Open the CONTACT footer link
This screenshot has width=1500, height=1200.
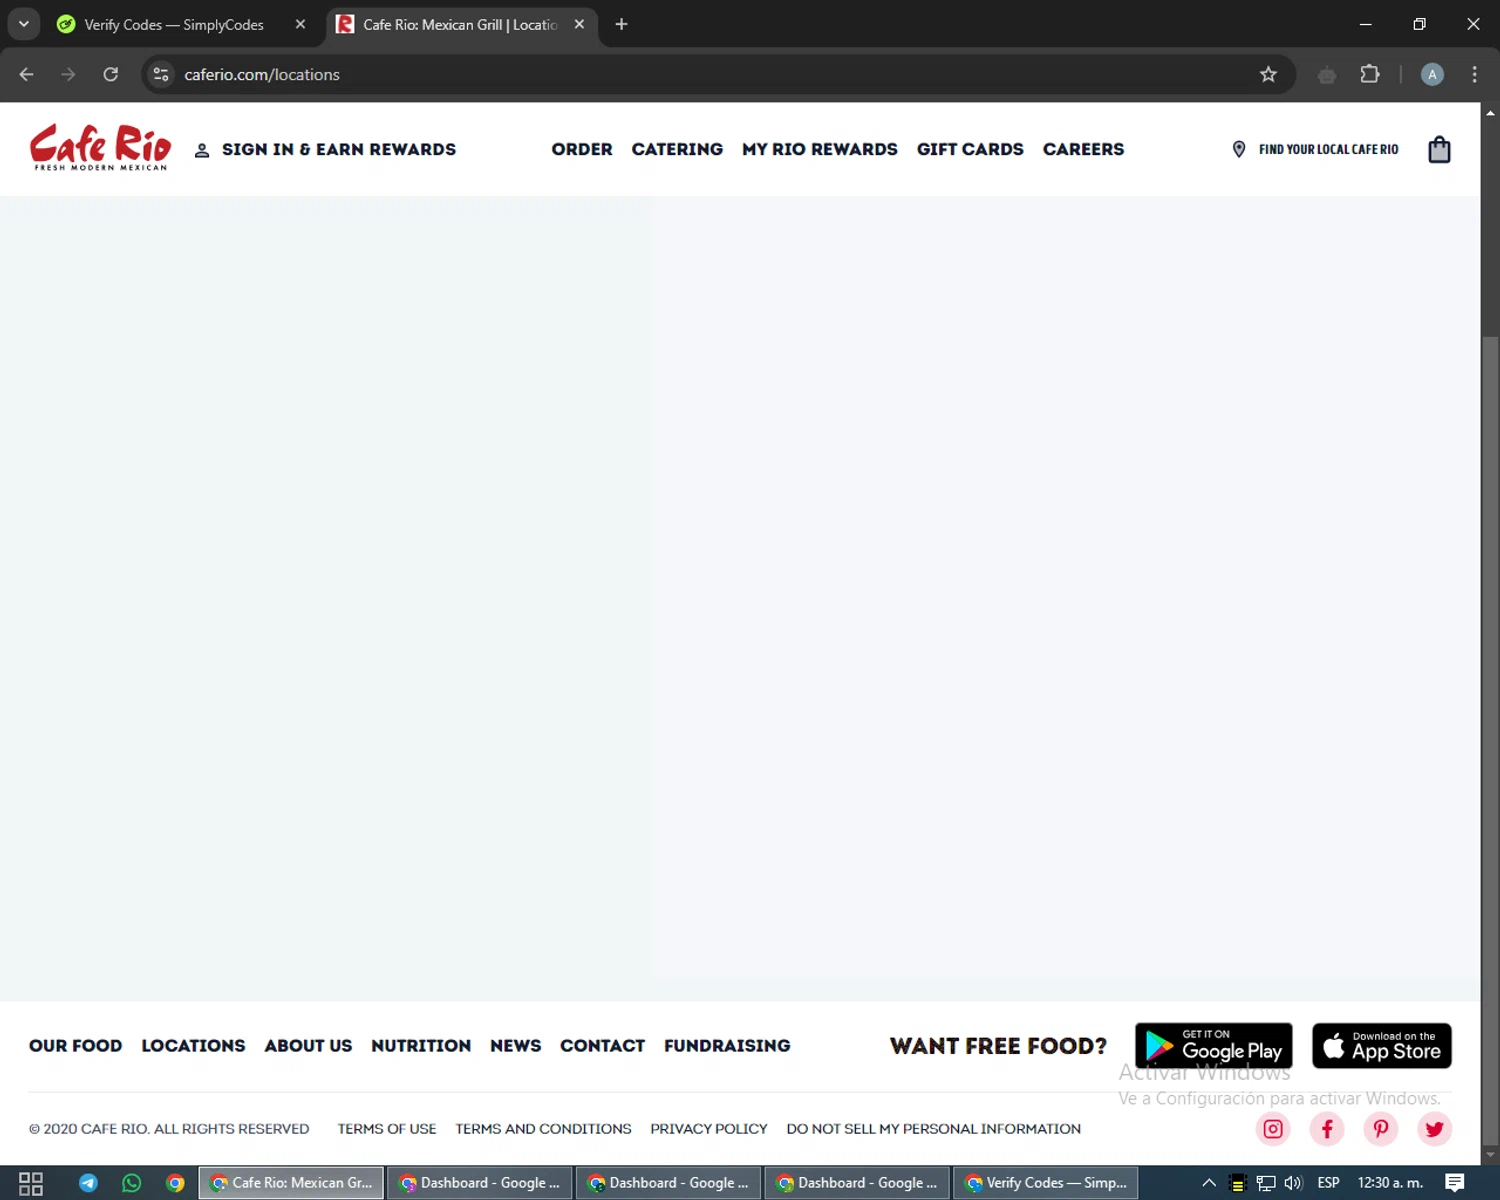click(x=602, y=1046)
